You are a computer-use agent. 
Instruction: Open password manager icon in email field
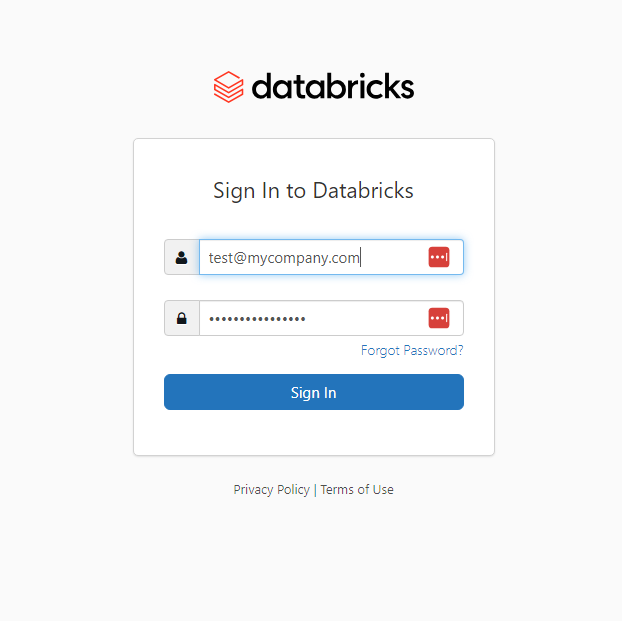coord(439,257)
